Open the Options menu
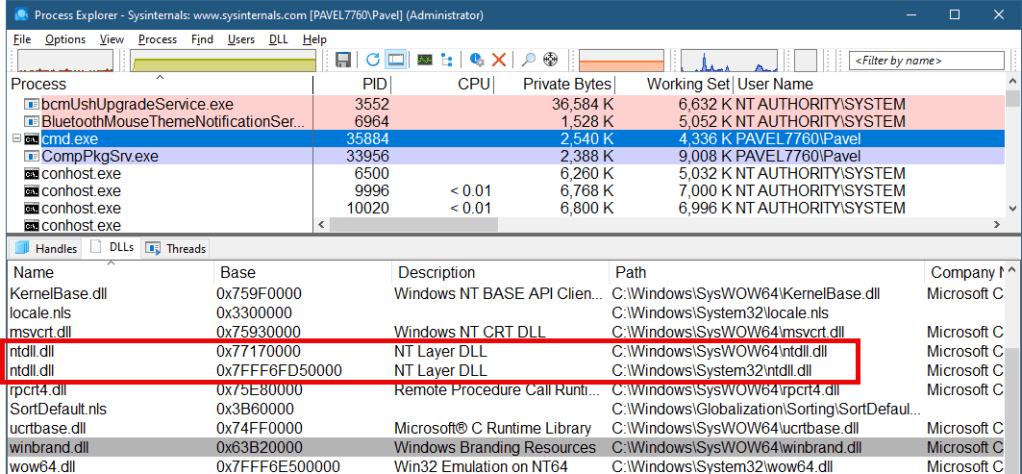Viewport: 1022px width, 474px height. click(65, 39)
